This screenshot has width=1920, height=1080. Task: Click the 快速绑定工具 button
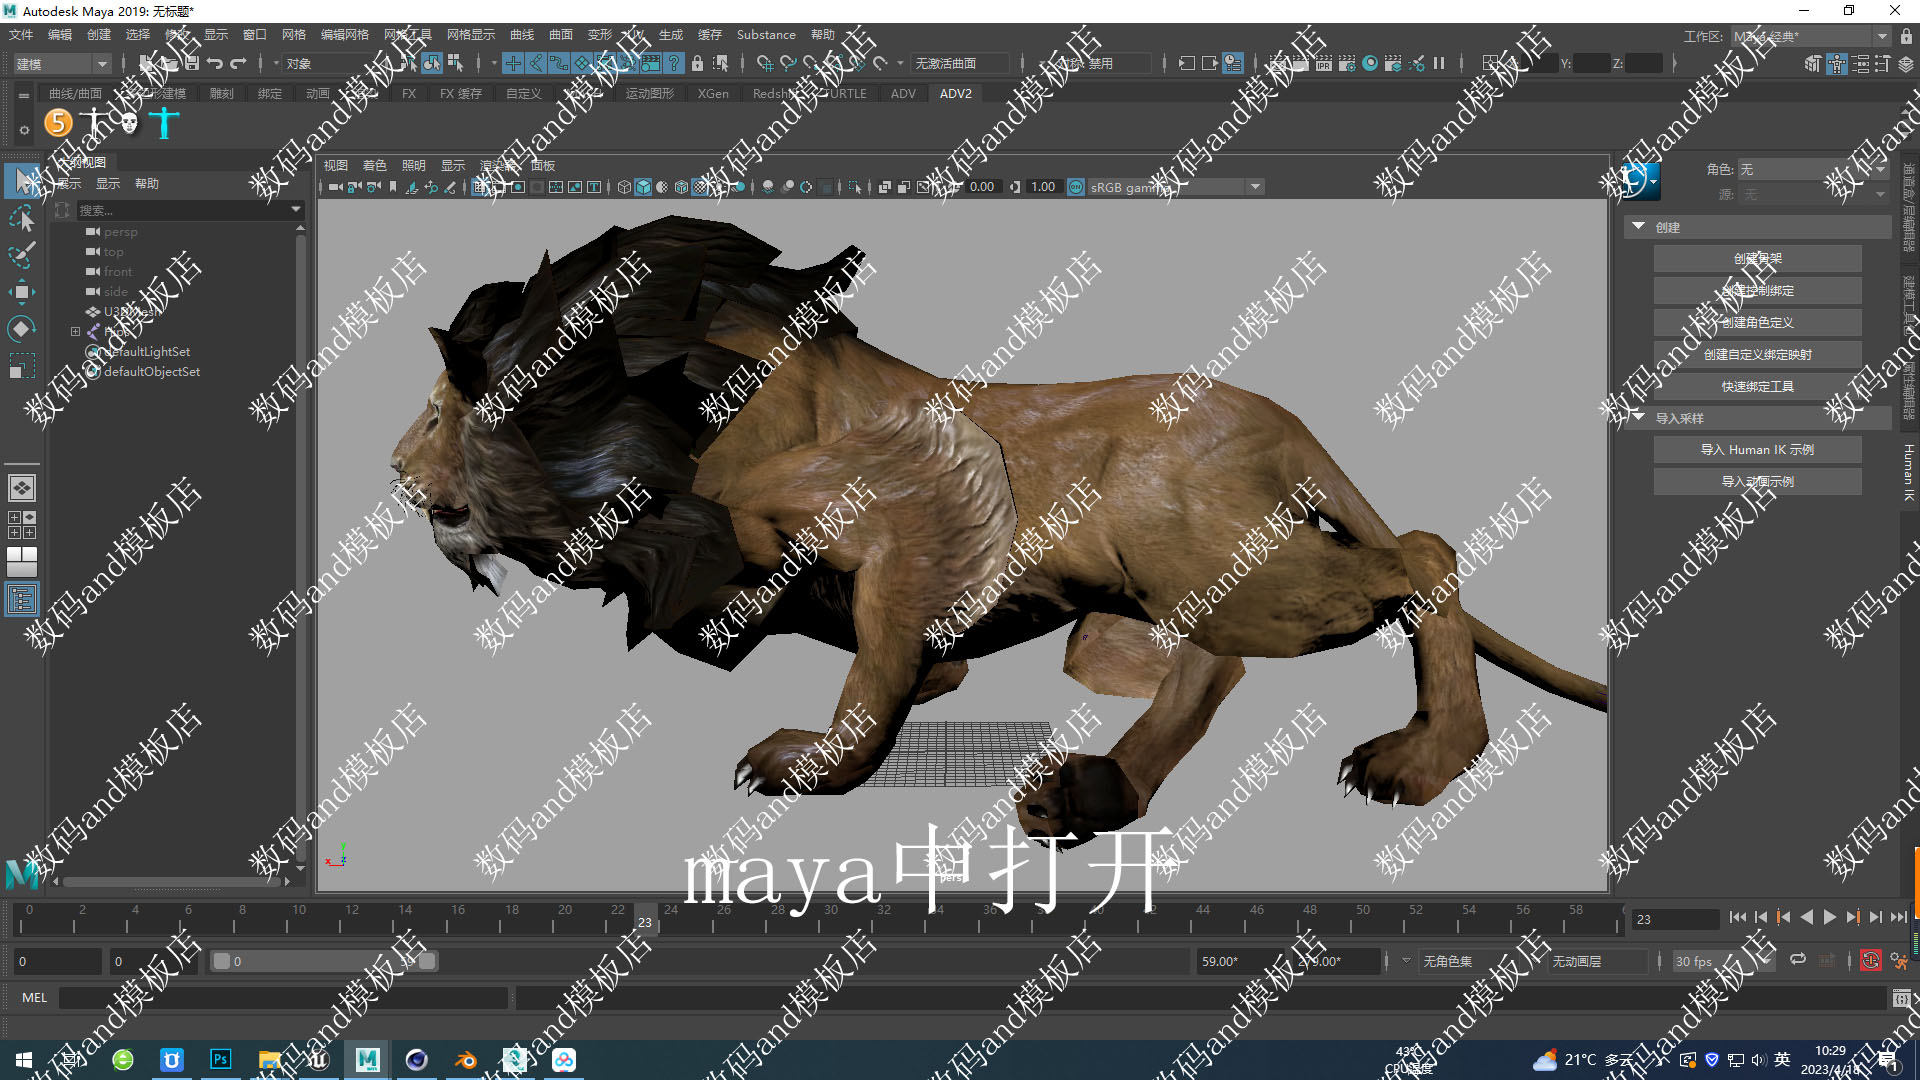tap(1757, 387)
